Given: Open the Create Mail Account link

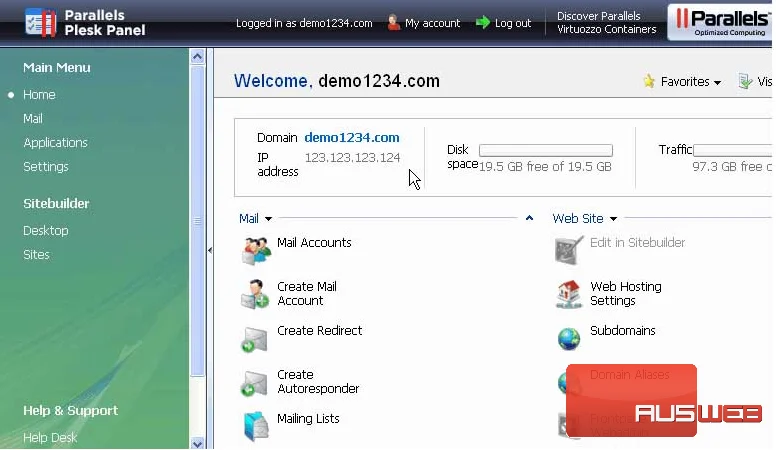Looking at the screenshot, I should pos(307,294).
